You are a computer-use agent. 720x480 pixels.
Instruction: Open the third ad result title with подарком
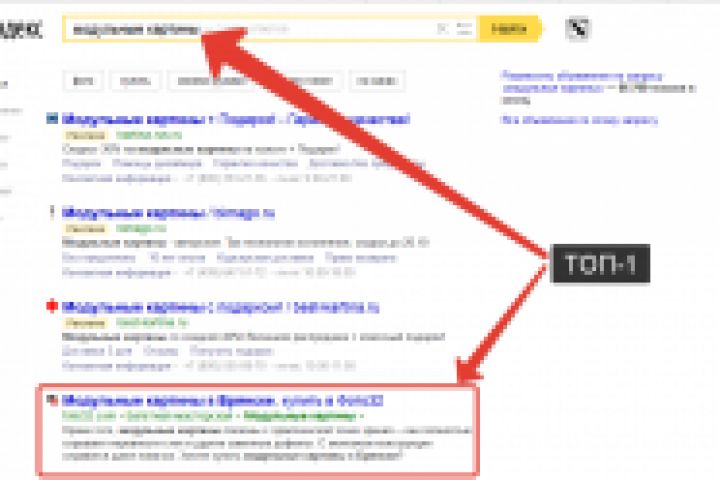[220, 306]
